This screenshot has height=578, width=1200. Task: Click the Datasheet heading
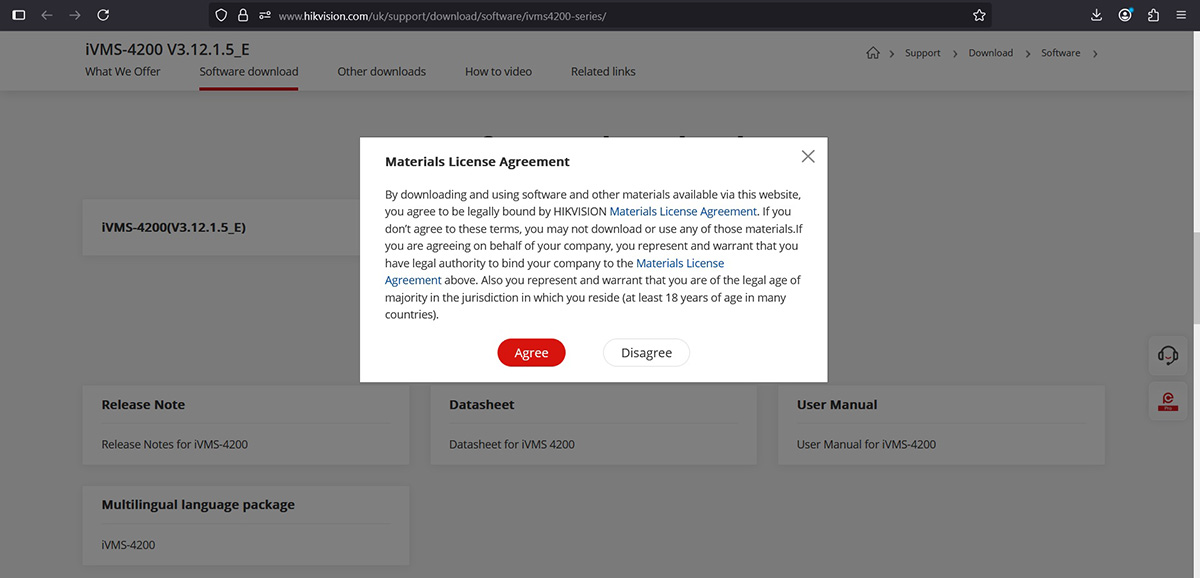[x=482, y=405]
